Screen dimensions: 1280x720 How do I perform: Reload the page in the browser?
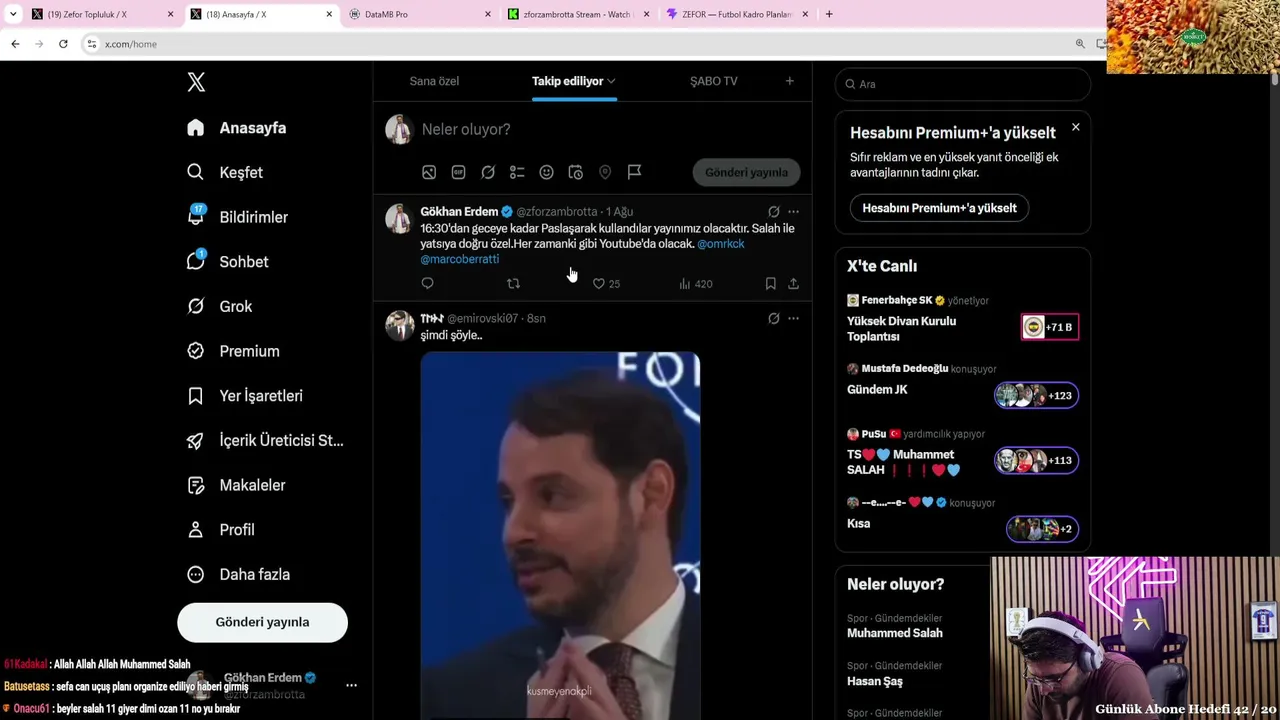[x=63, y=44]
